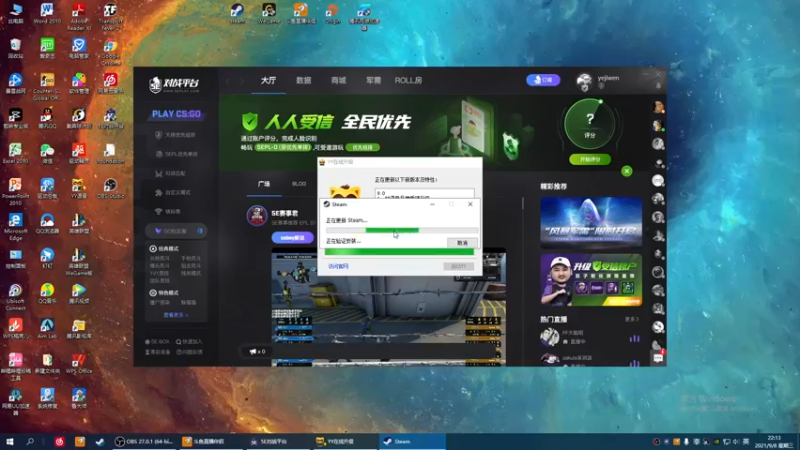Open WeChat green desktop icon
Image resolution: width=800 pixels, height=450 pixels.
point(47,153)
